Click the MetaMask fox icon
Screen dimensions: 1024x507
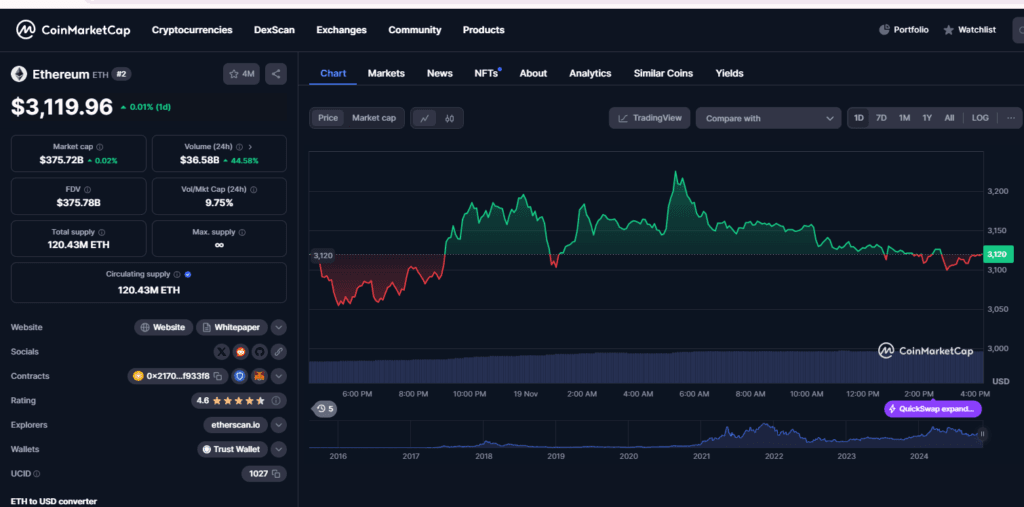coord(259,376)
